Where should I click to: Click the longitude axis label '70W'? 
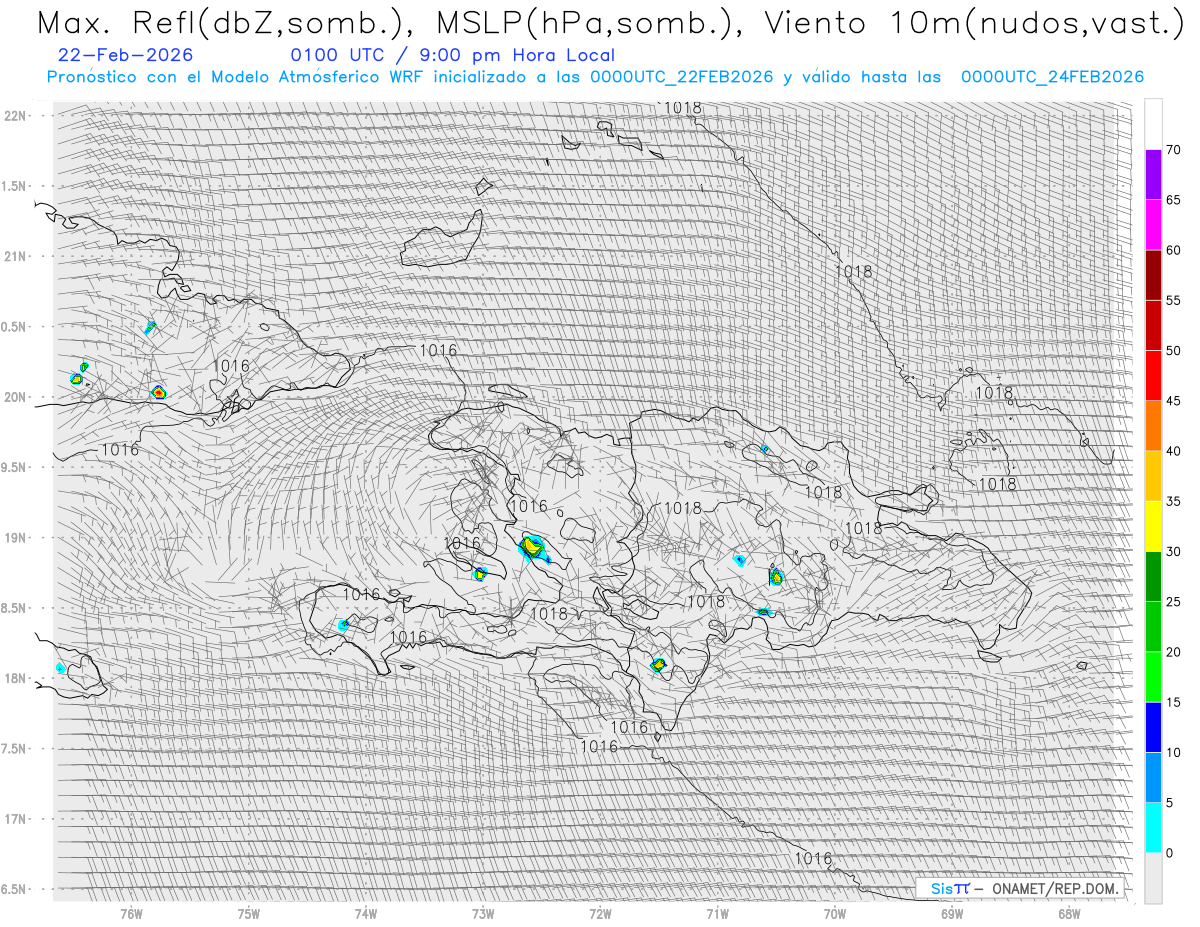(834, 915)
